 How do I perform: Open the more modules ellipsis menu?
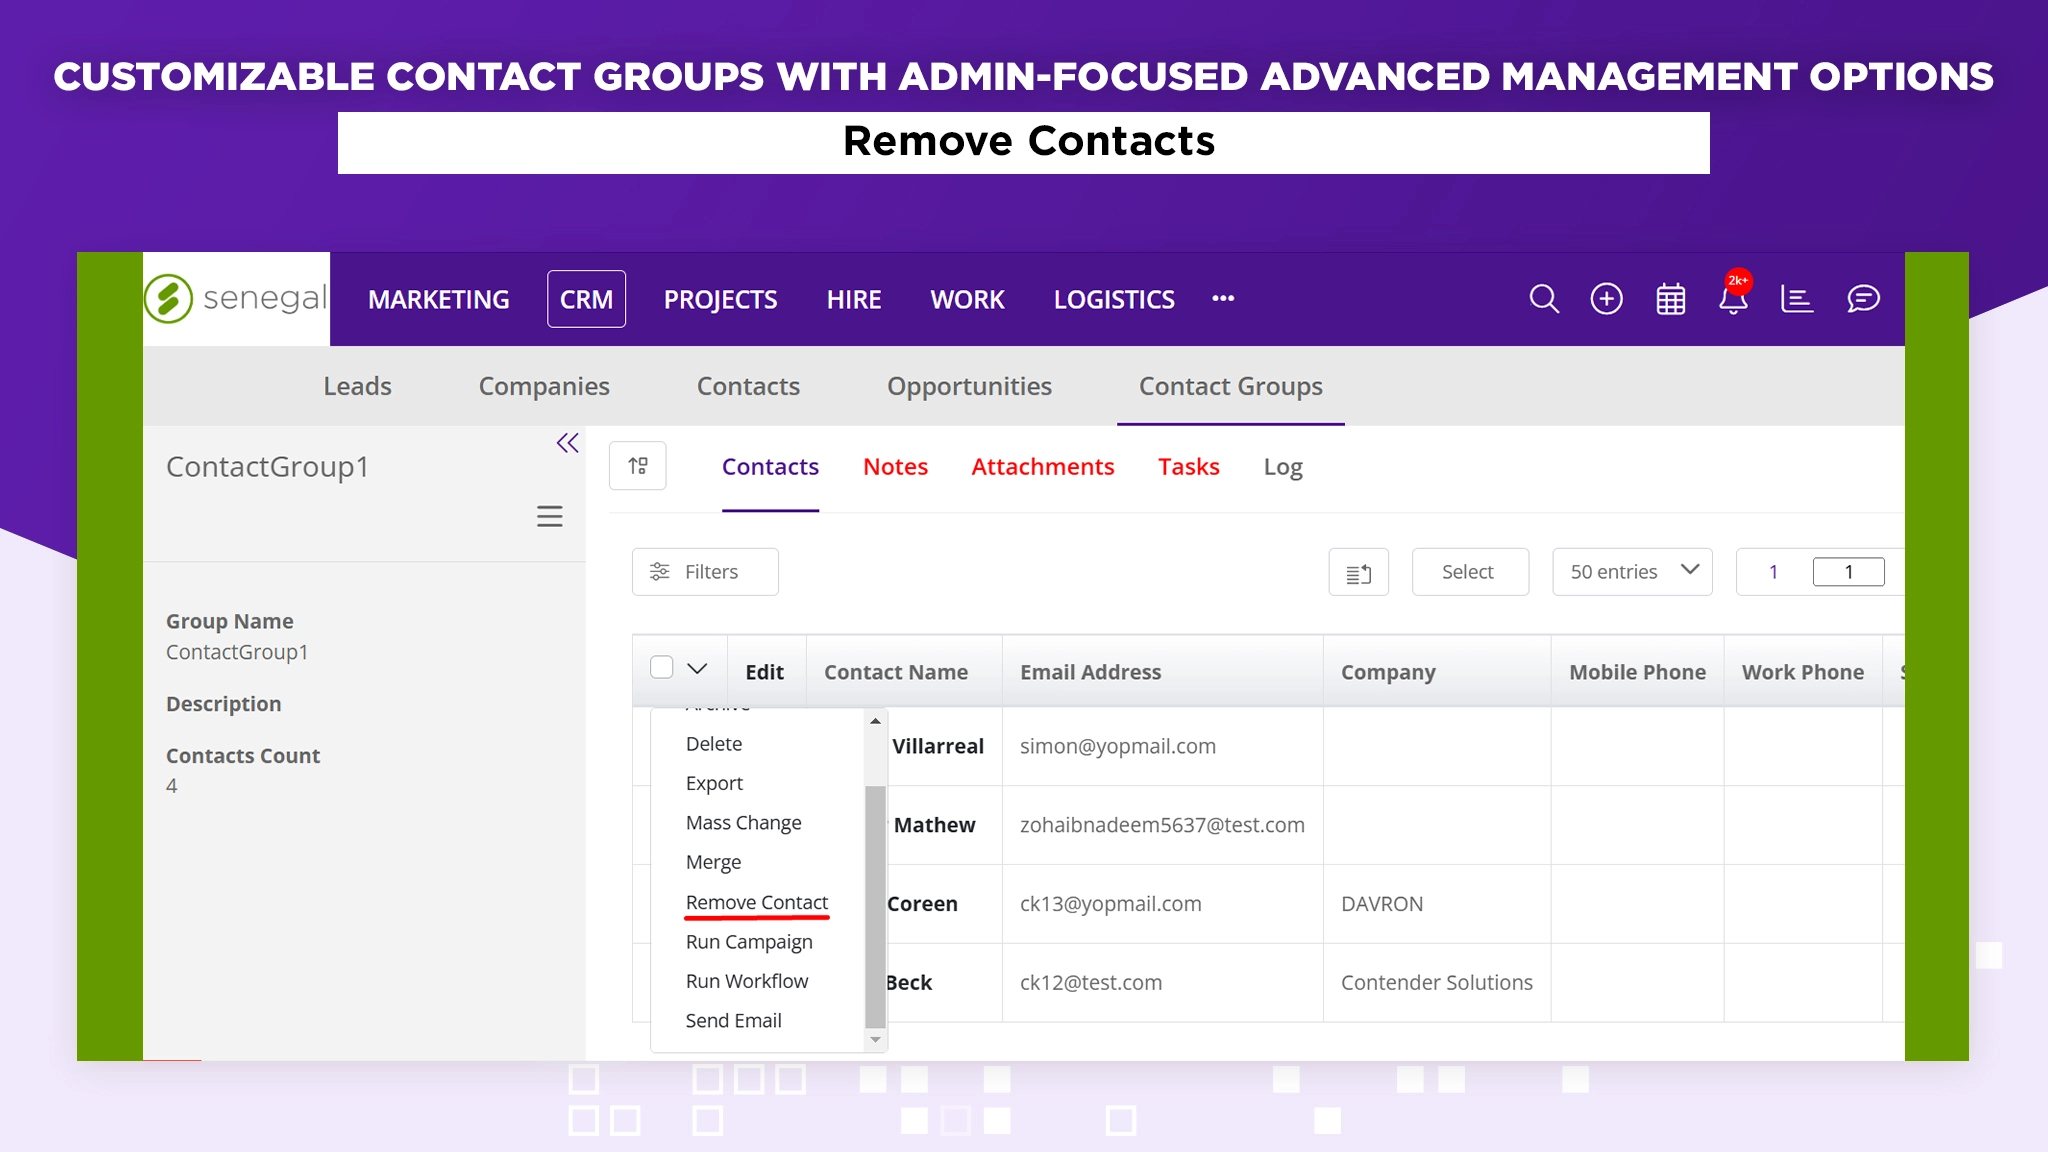tap(1223, 299)
